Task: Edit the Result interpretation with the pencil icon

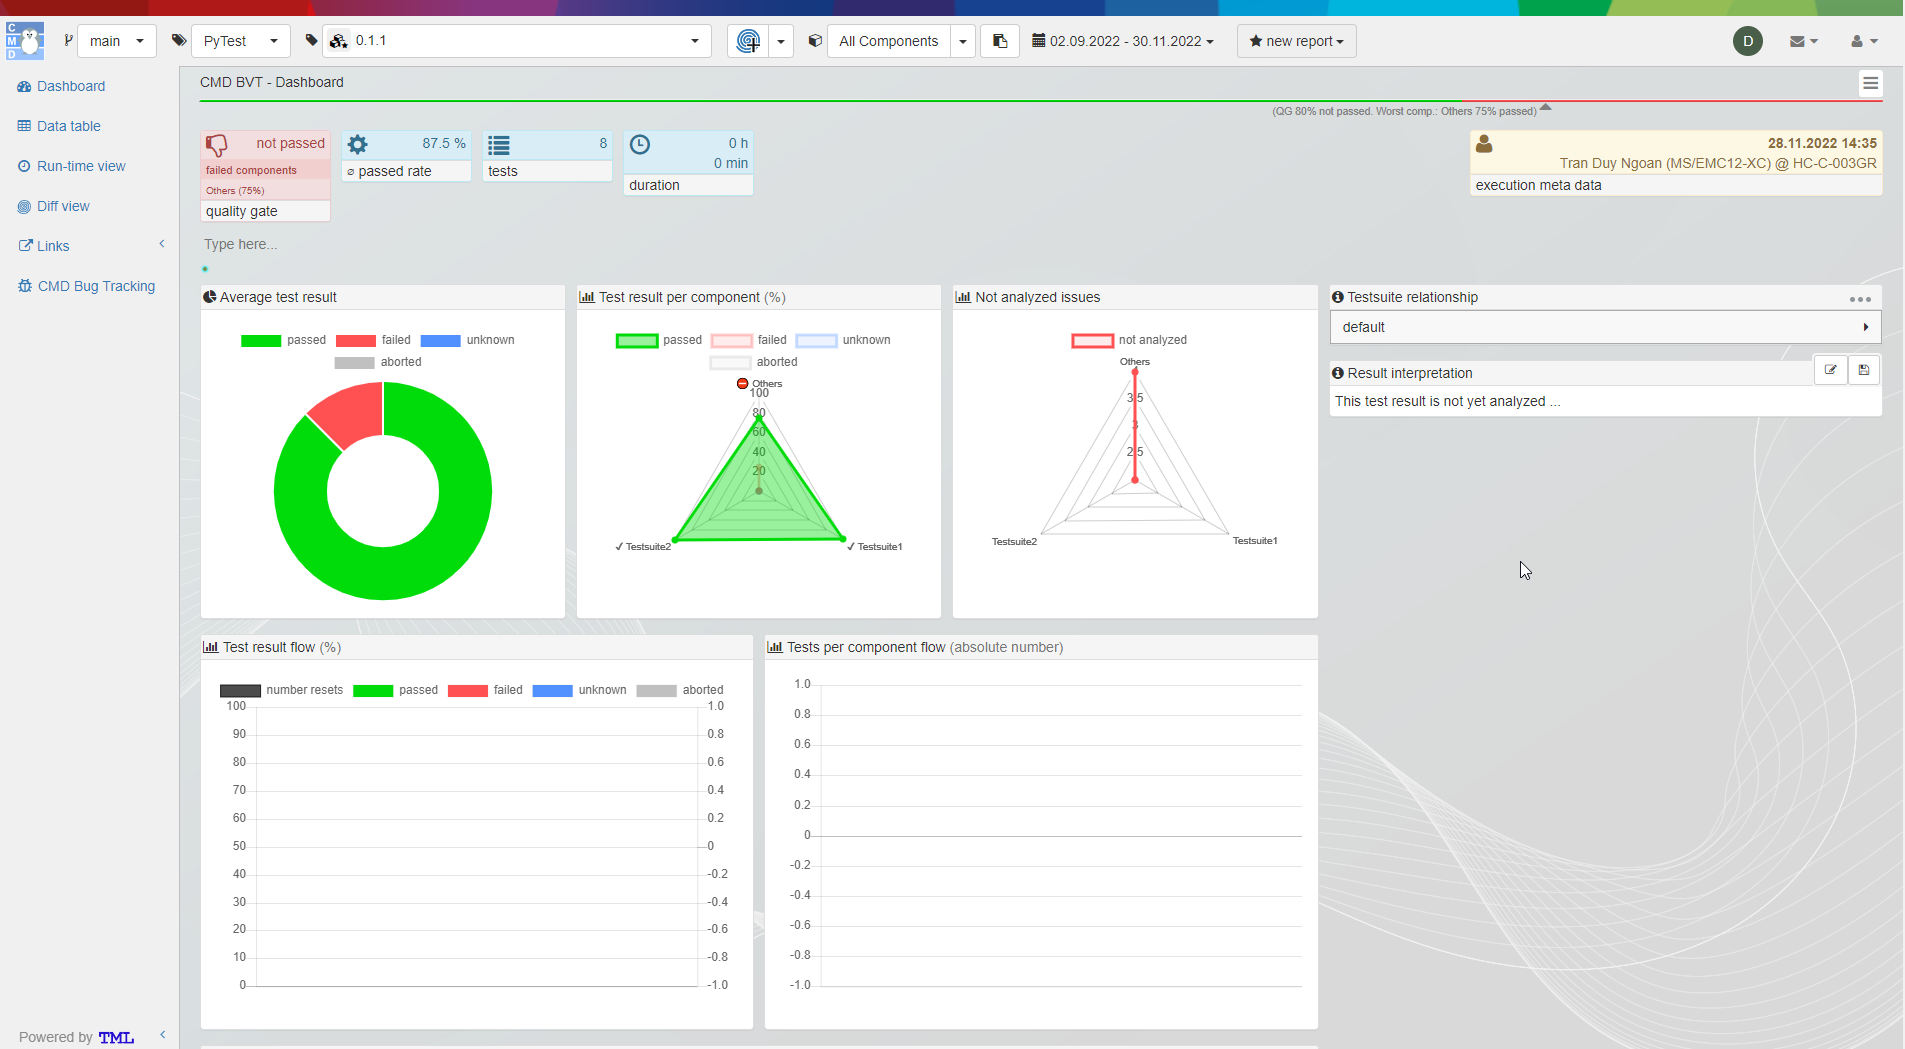Action: coord(1832,370)
